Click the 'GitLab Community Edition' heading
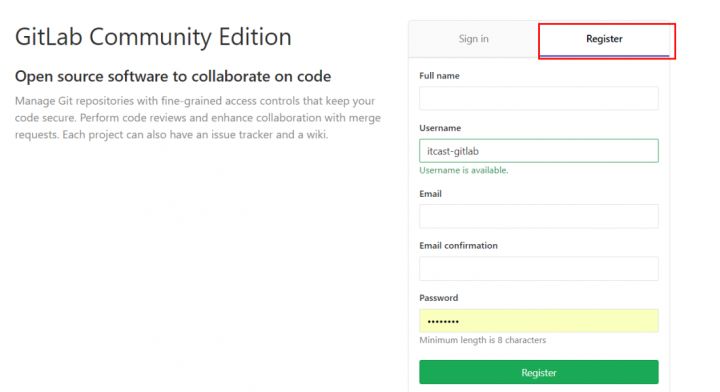720x392 pixels. [x=153, y=37]
